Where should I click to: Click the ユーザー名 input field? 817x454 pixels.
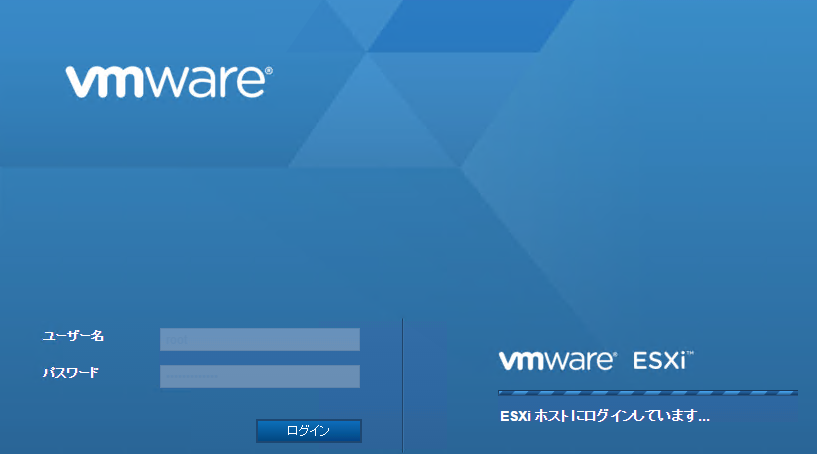tap(259, 339)
